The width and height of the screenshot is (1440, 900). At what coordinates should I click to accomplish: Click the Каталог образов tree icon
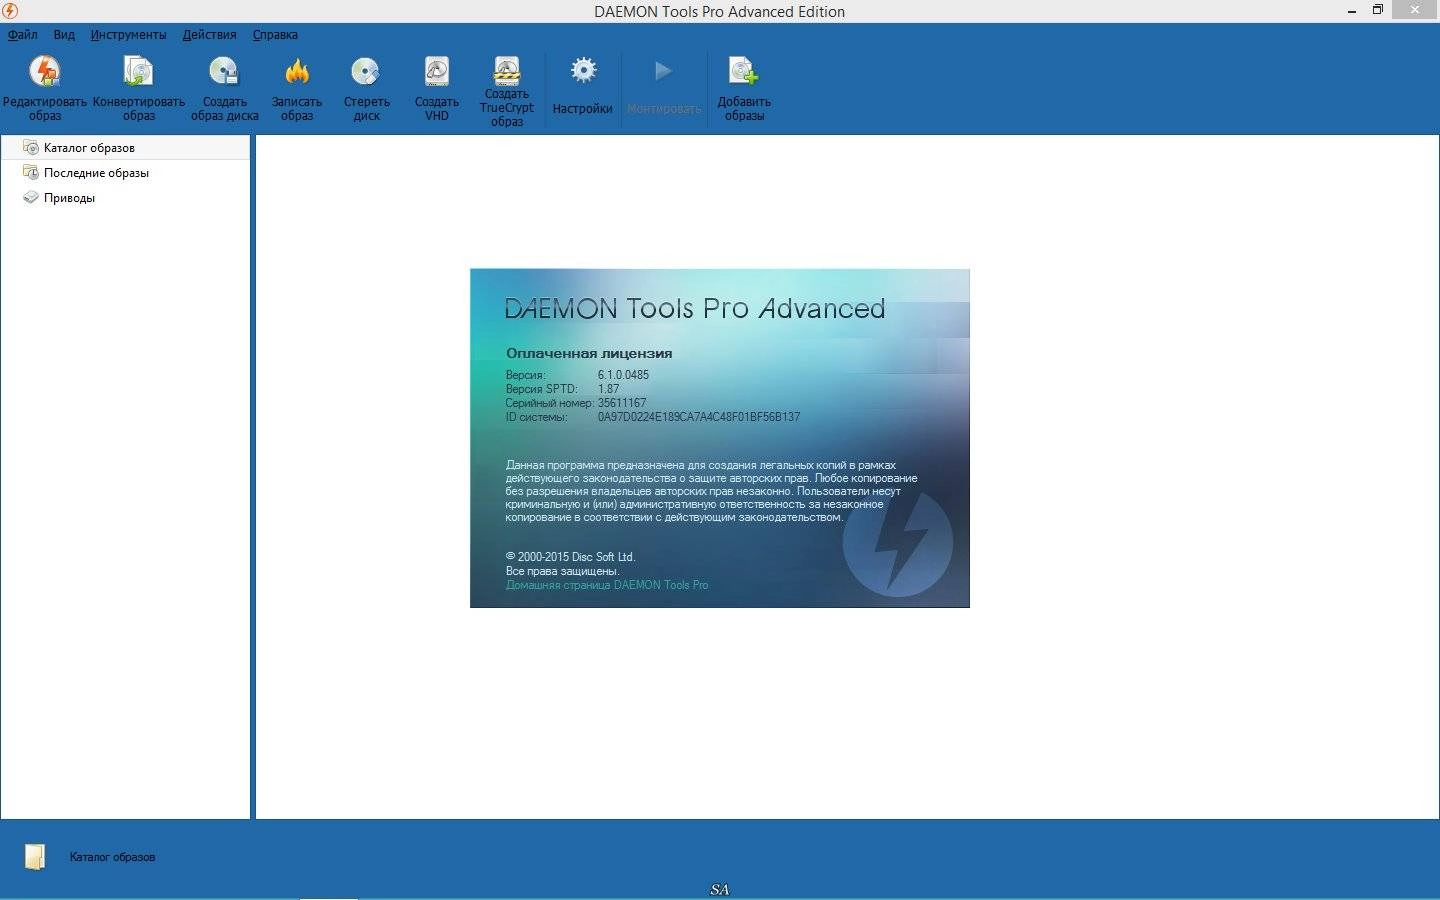coord(31,147)
